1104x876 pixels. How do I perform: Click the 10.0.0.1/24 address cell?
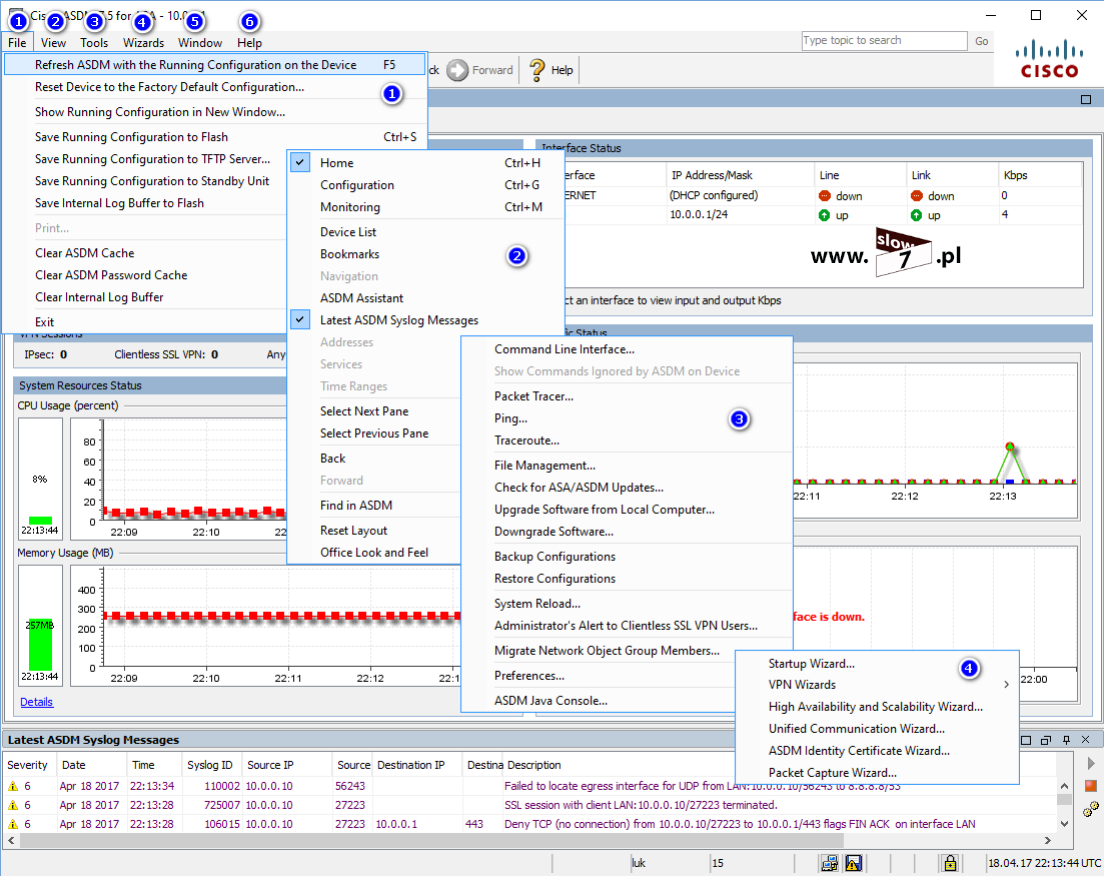739,215
